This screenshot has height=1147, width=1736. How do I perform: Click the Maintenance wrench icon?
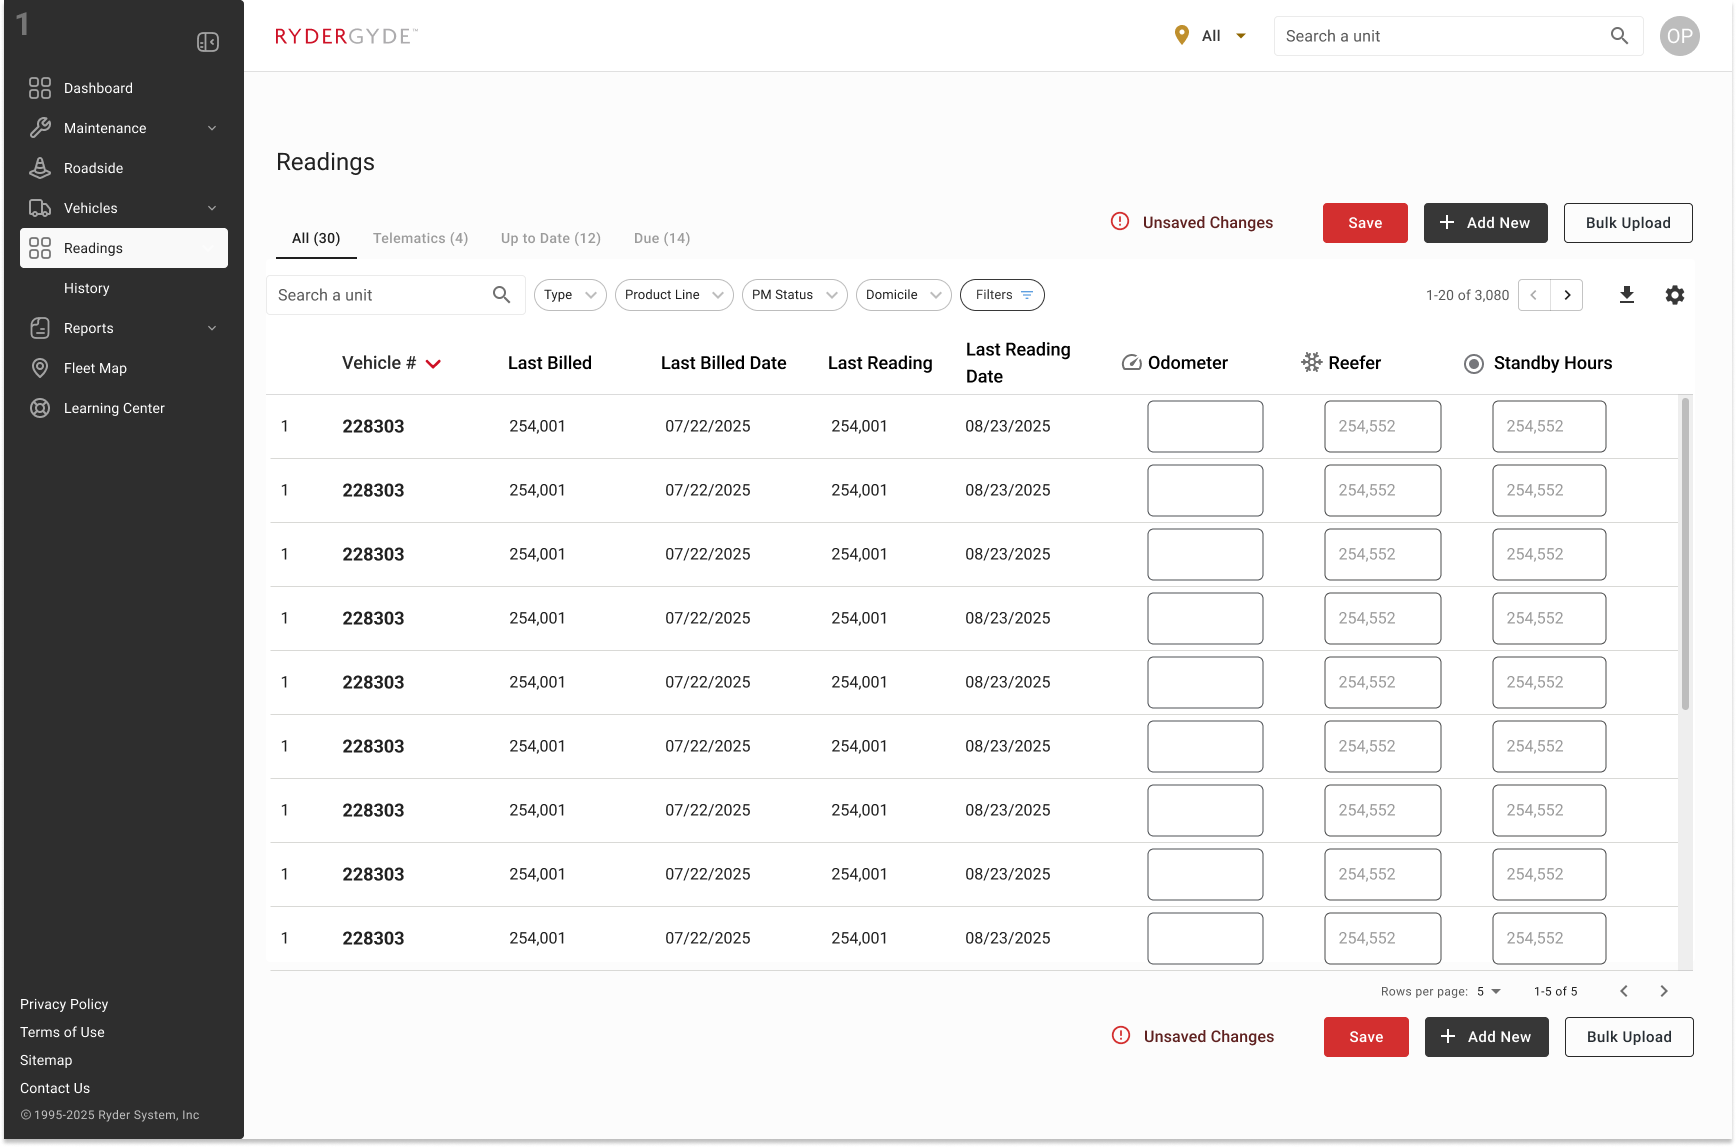coord(40,128)
